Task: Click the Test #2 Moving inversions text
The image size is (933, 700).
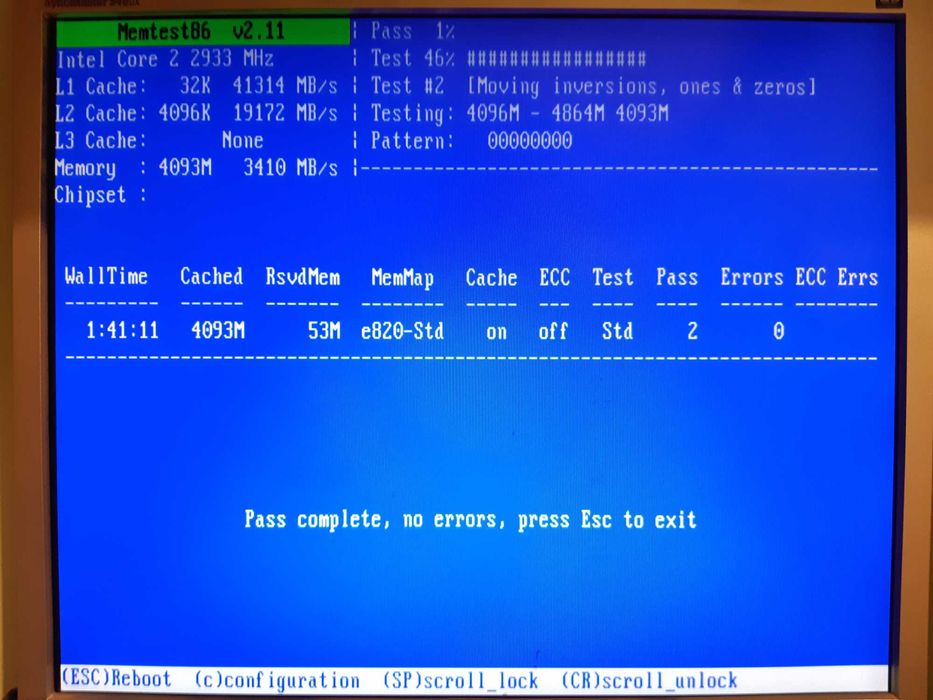Action: (x=593, y=87)
